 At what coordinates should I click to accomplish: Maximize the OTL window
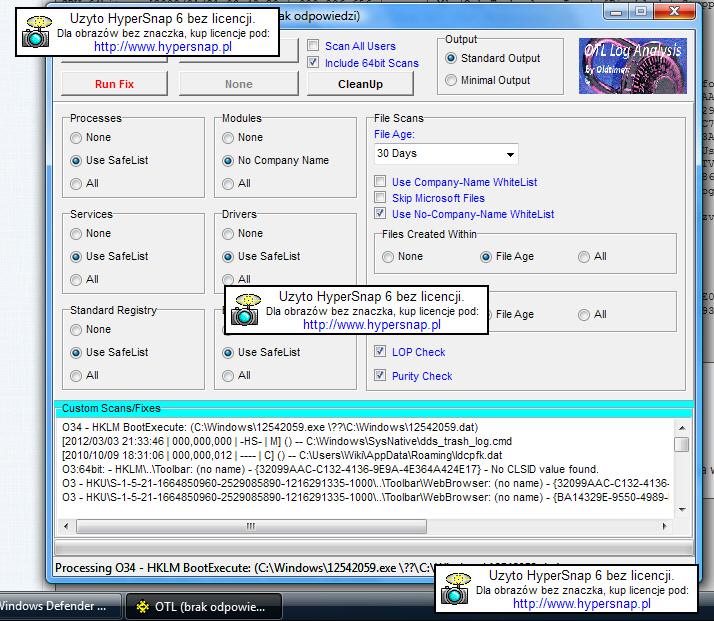point(641,11)
